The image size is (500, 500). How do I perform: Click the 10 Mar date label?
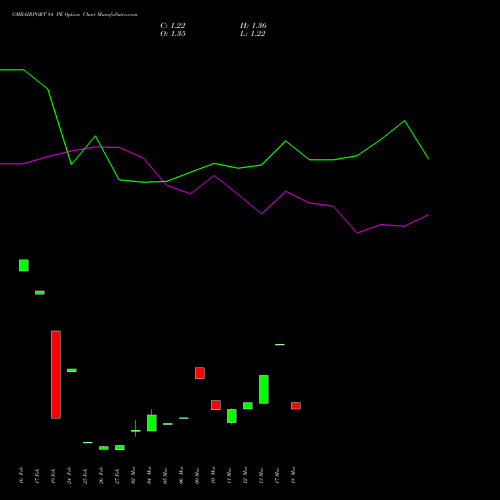point(213,475)
